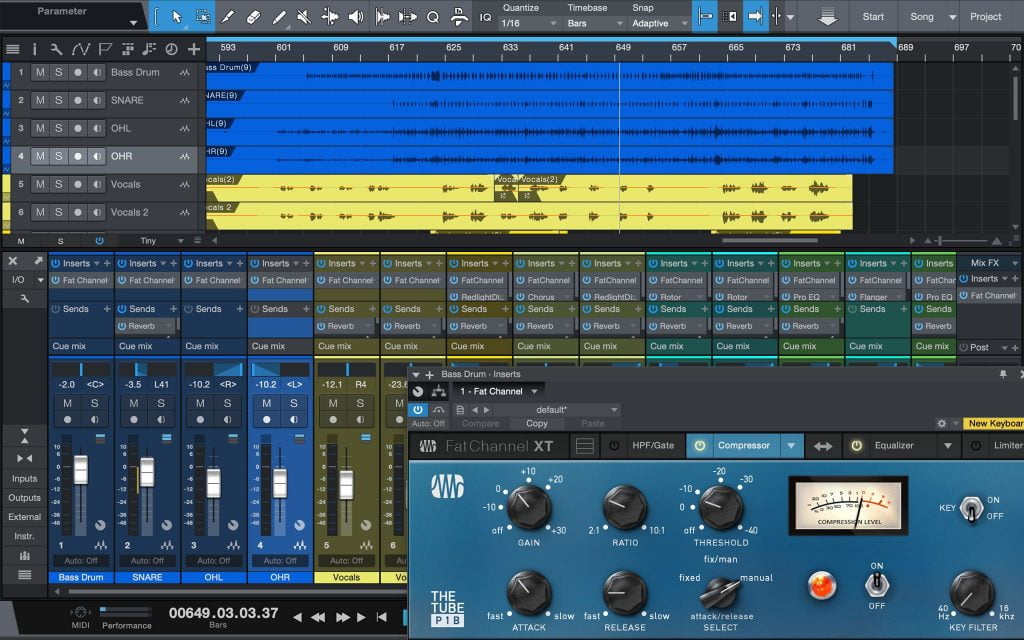
Task: Show Inputs in the mixer
Action: pos(25,479)
